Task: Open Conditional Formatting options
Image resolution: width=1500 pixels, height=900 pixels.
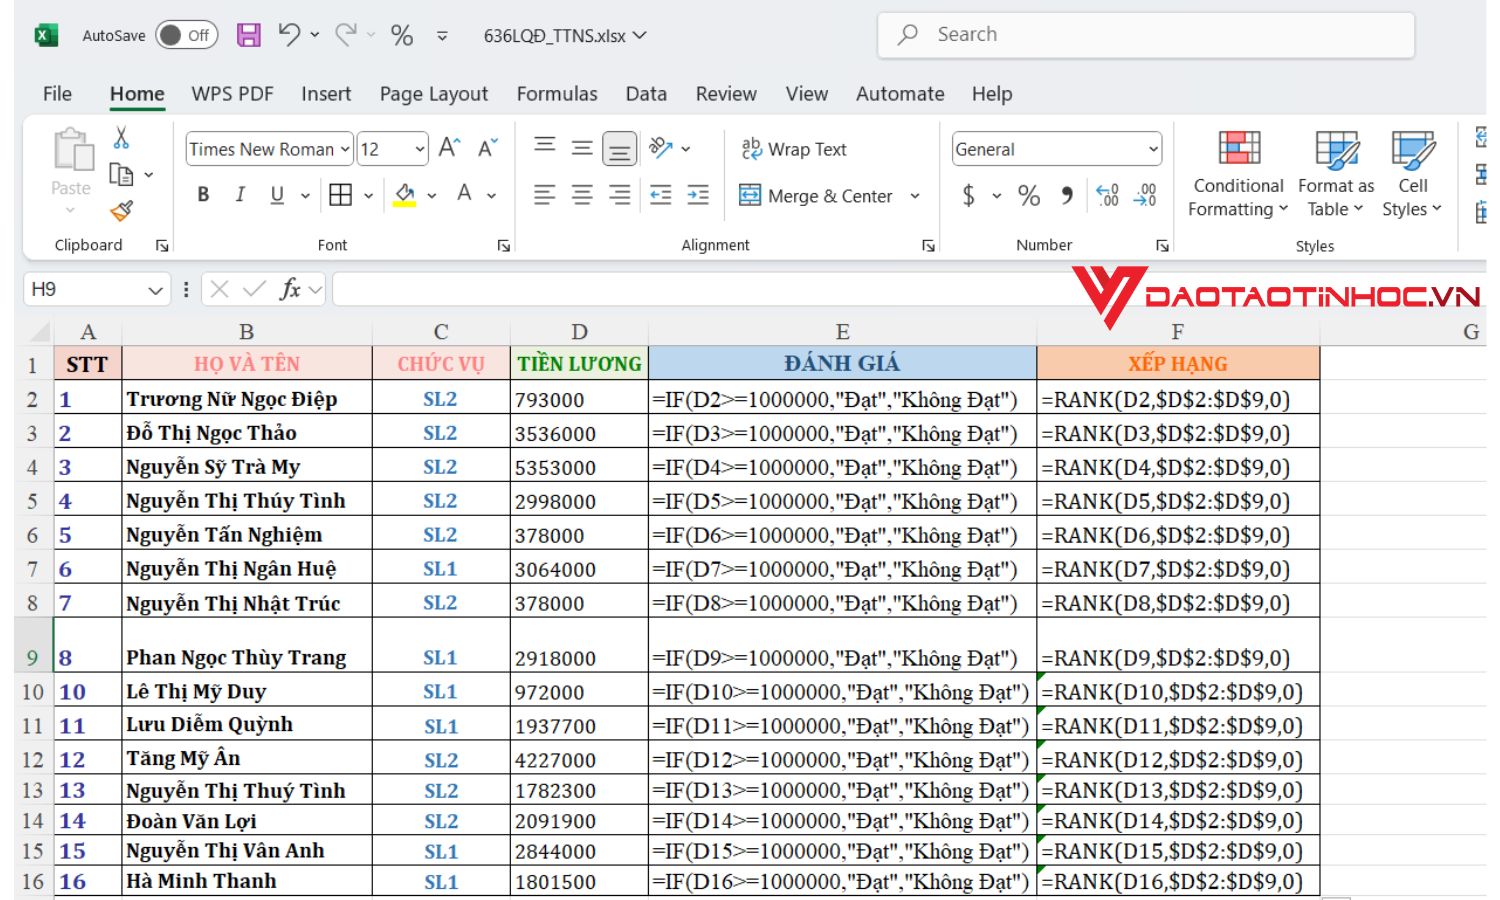Action: pyautogui.click(x=1237, y=172)
